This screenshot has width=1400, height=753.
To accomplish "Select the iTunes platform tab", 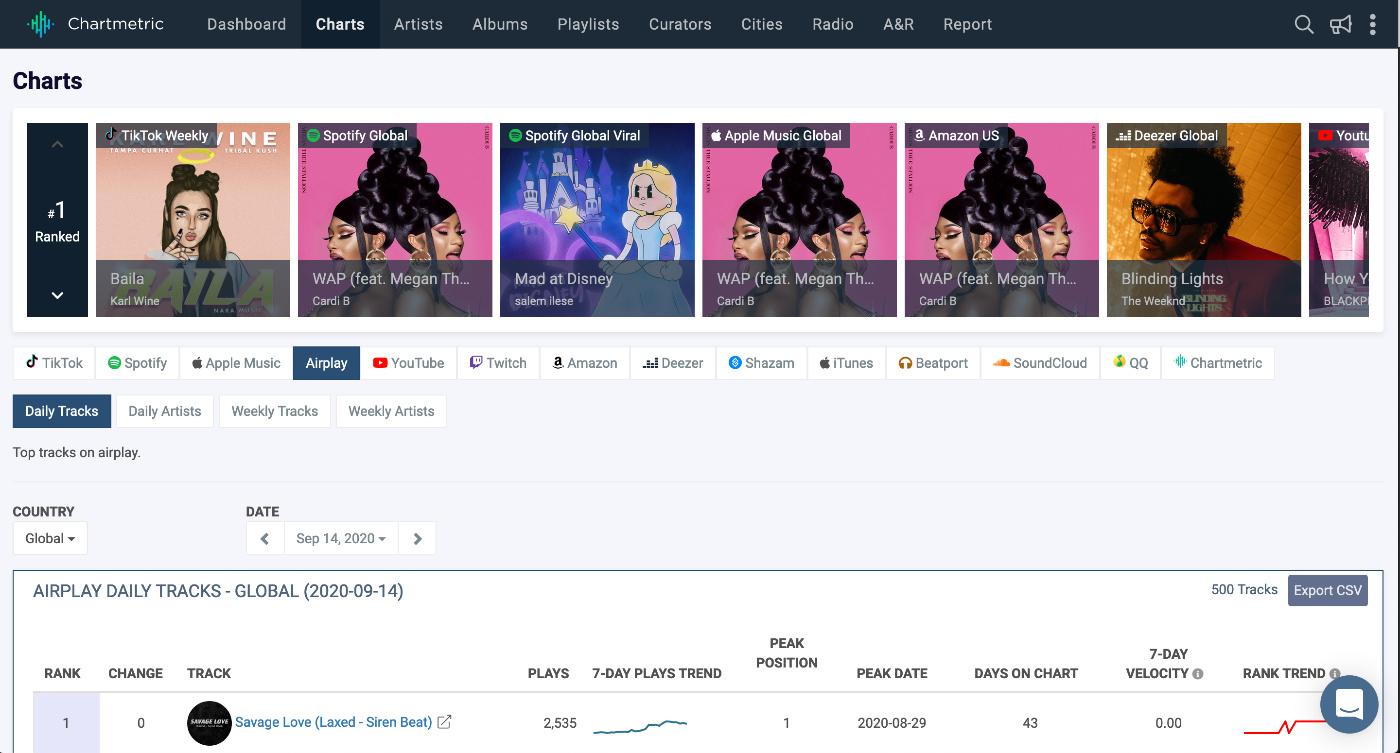I will (846, 363).
